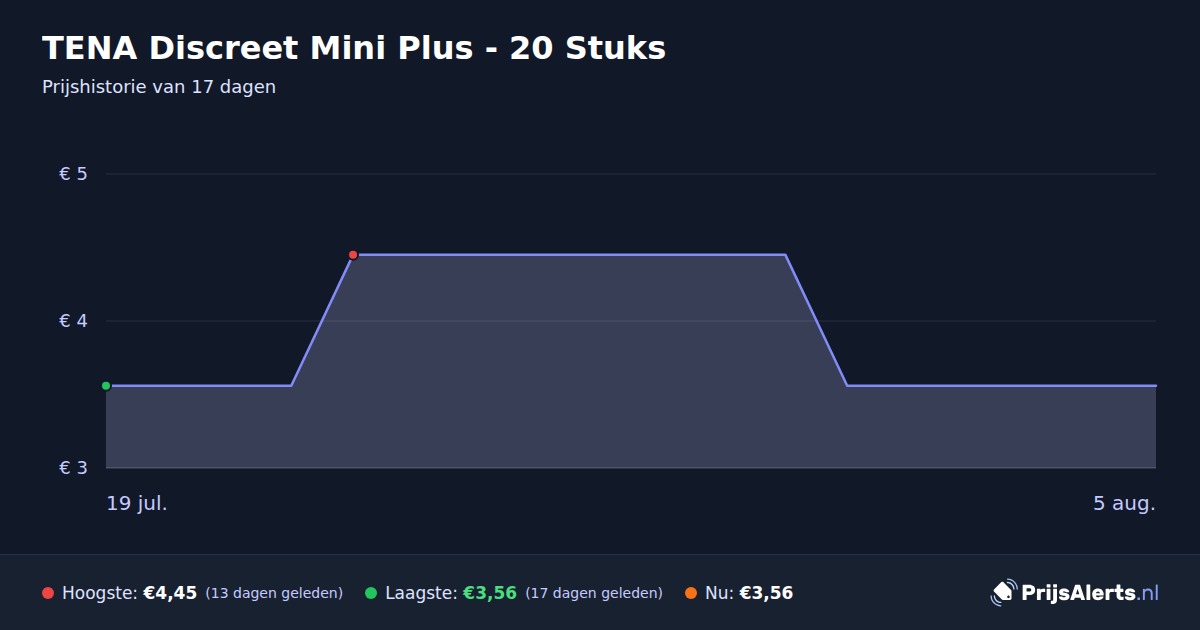The height and width of the screenshot is (630, 1200).
Task: Click the 19 jul. start date label
Action: pos(137,503)
